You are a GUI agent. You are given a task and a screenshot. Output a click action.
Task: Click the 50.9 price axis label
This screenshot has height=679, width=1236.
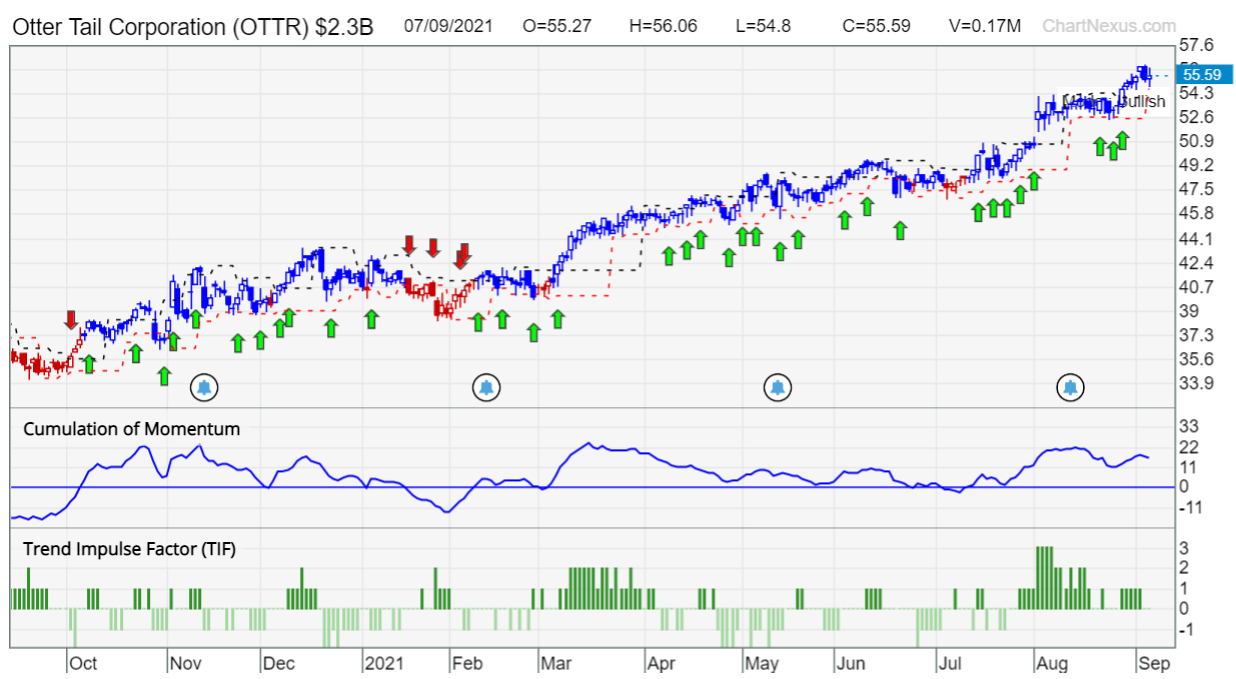(1197, 140)
